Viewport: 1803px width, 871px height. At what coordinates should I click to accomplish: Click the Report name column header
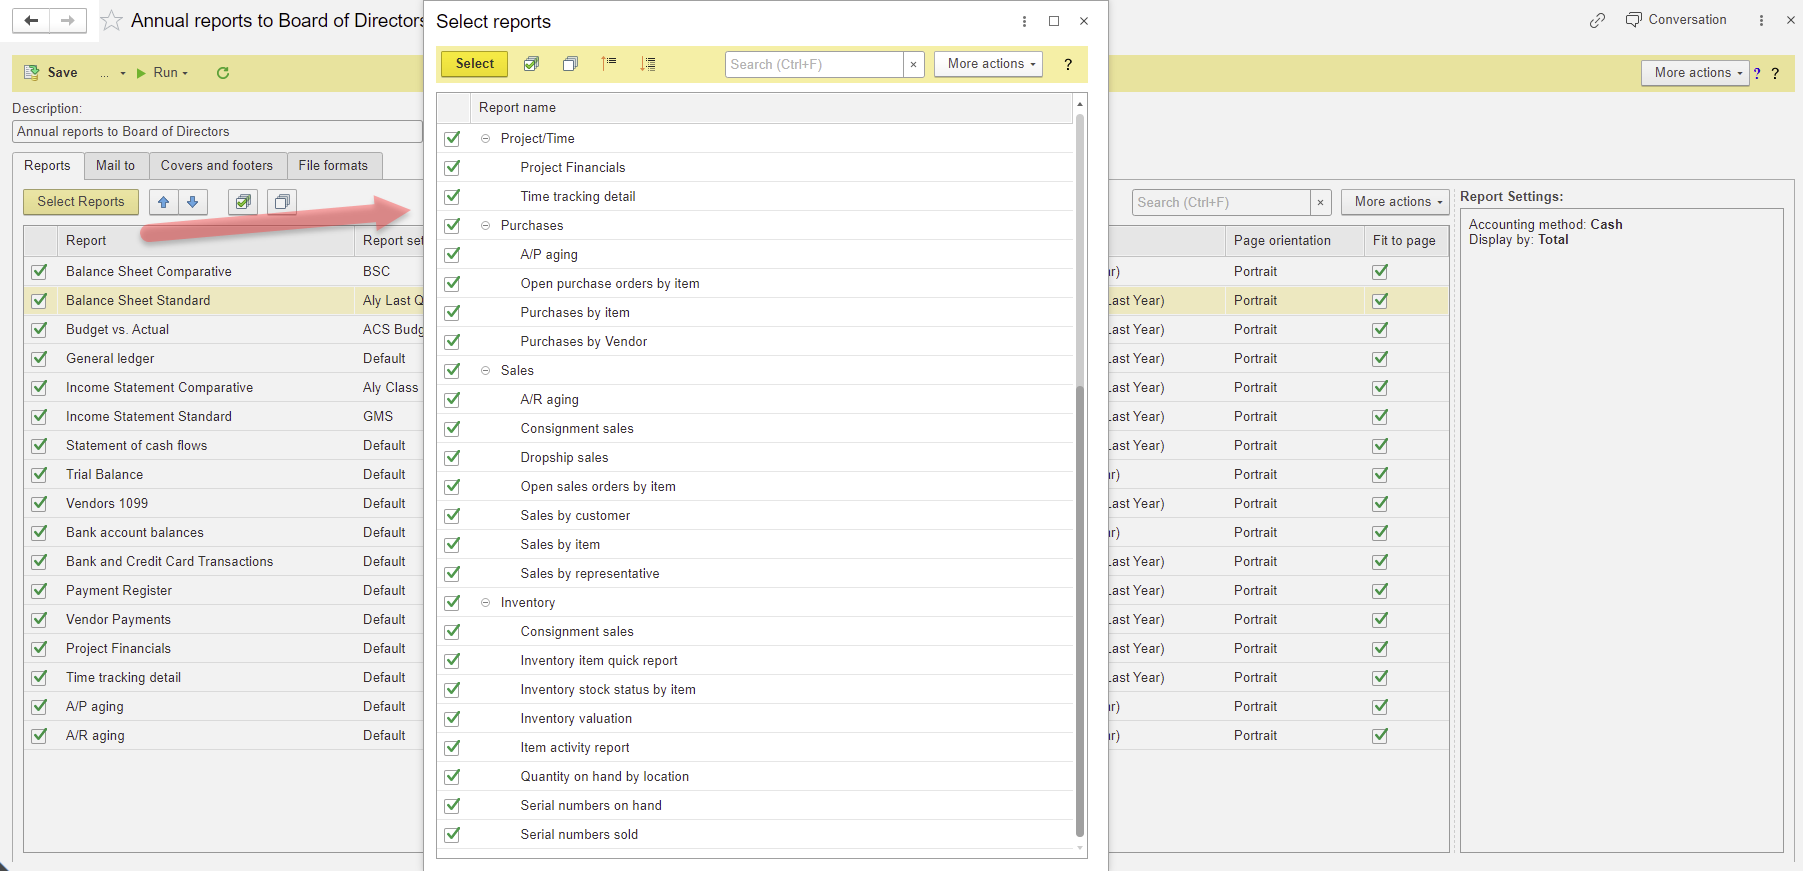pyautogui.click(x=772, y=108)
